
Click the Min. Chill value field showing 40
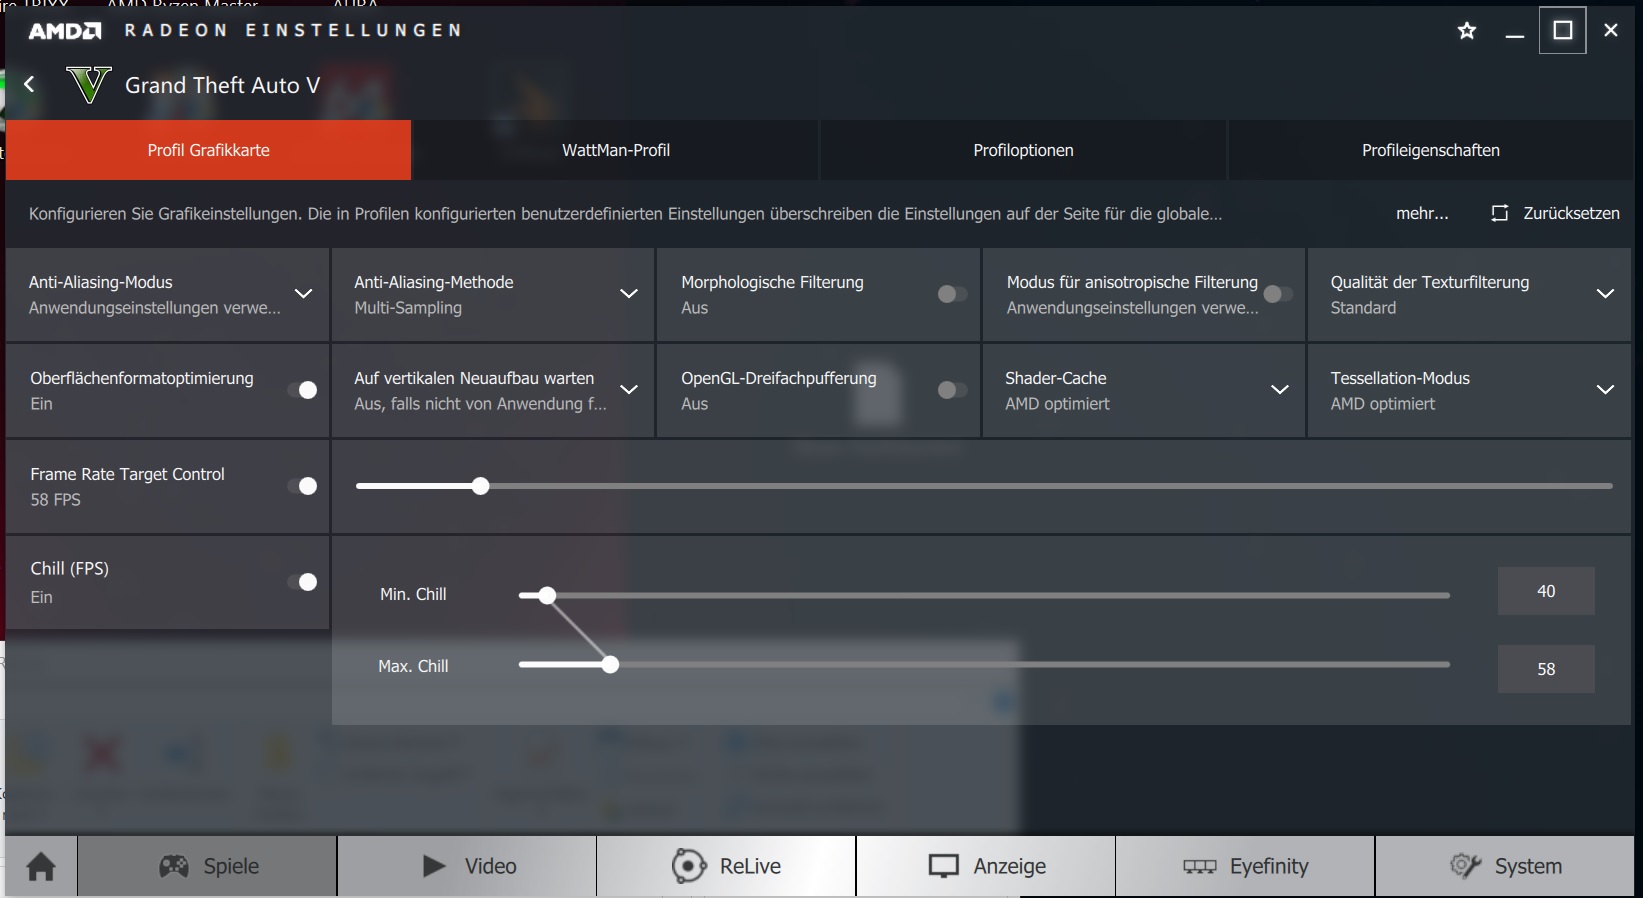pos(1546,591)
